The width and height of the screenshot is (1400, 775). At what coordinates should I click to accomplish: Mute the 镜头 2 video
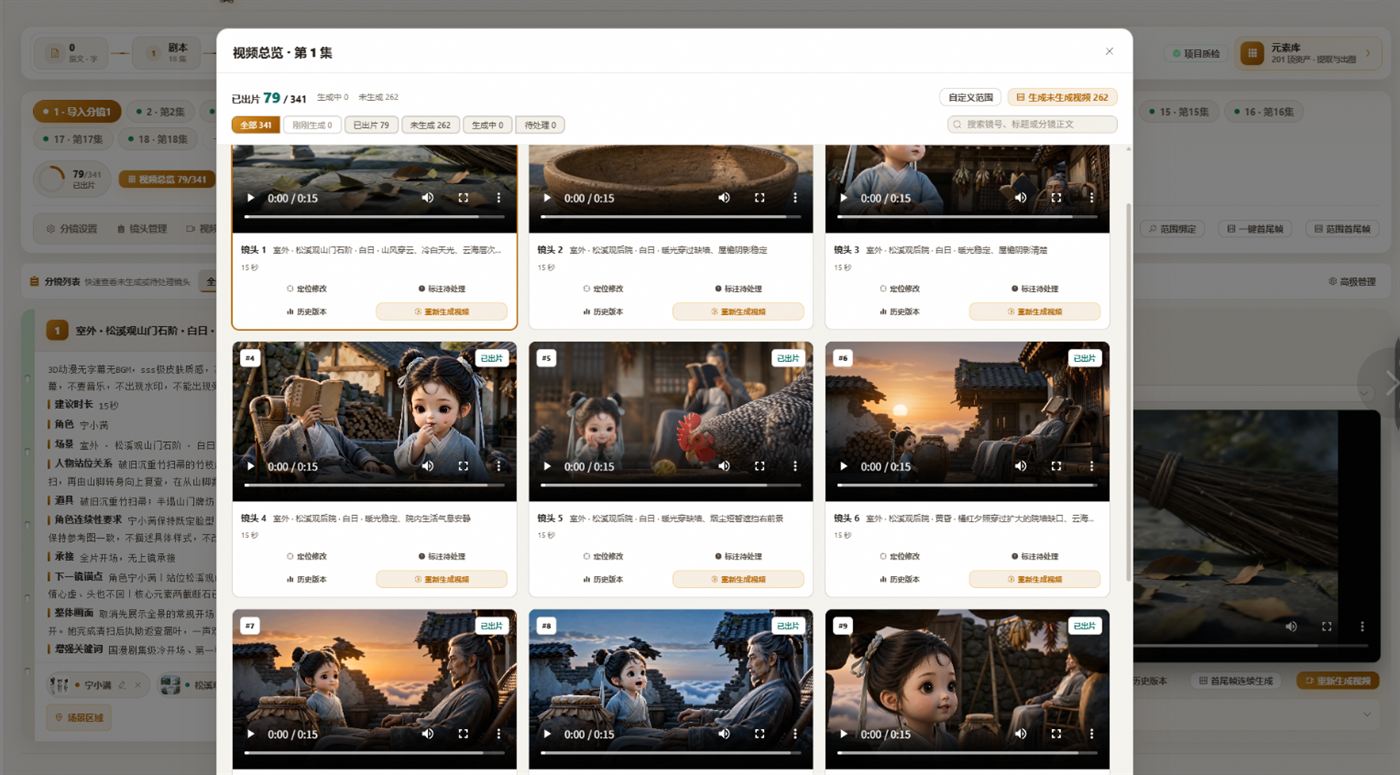pos(724,198)
